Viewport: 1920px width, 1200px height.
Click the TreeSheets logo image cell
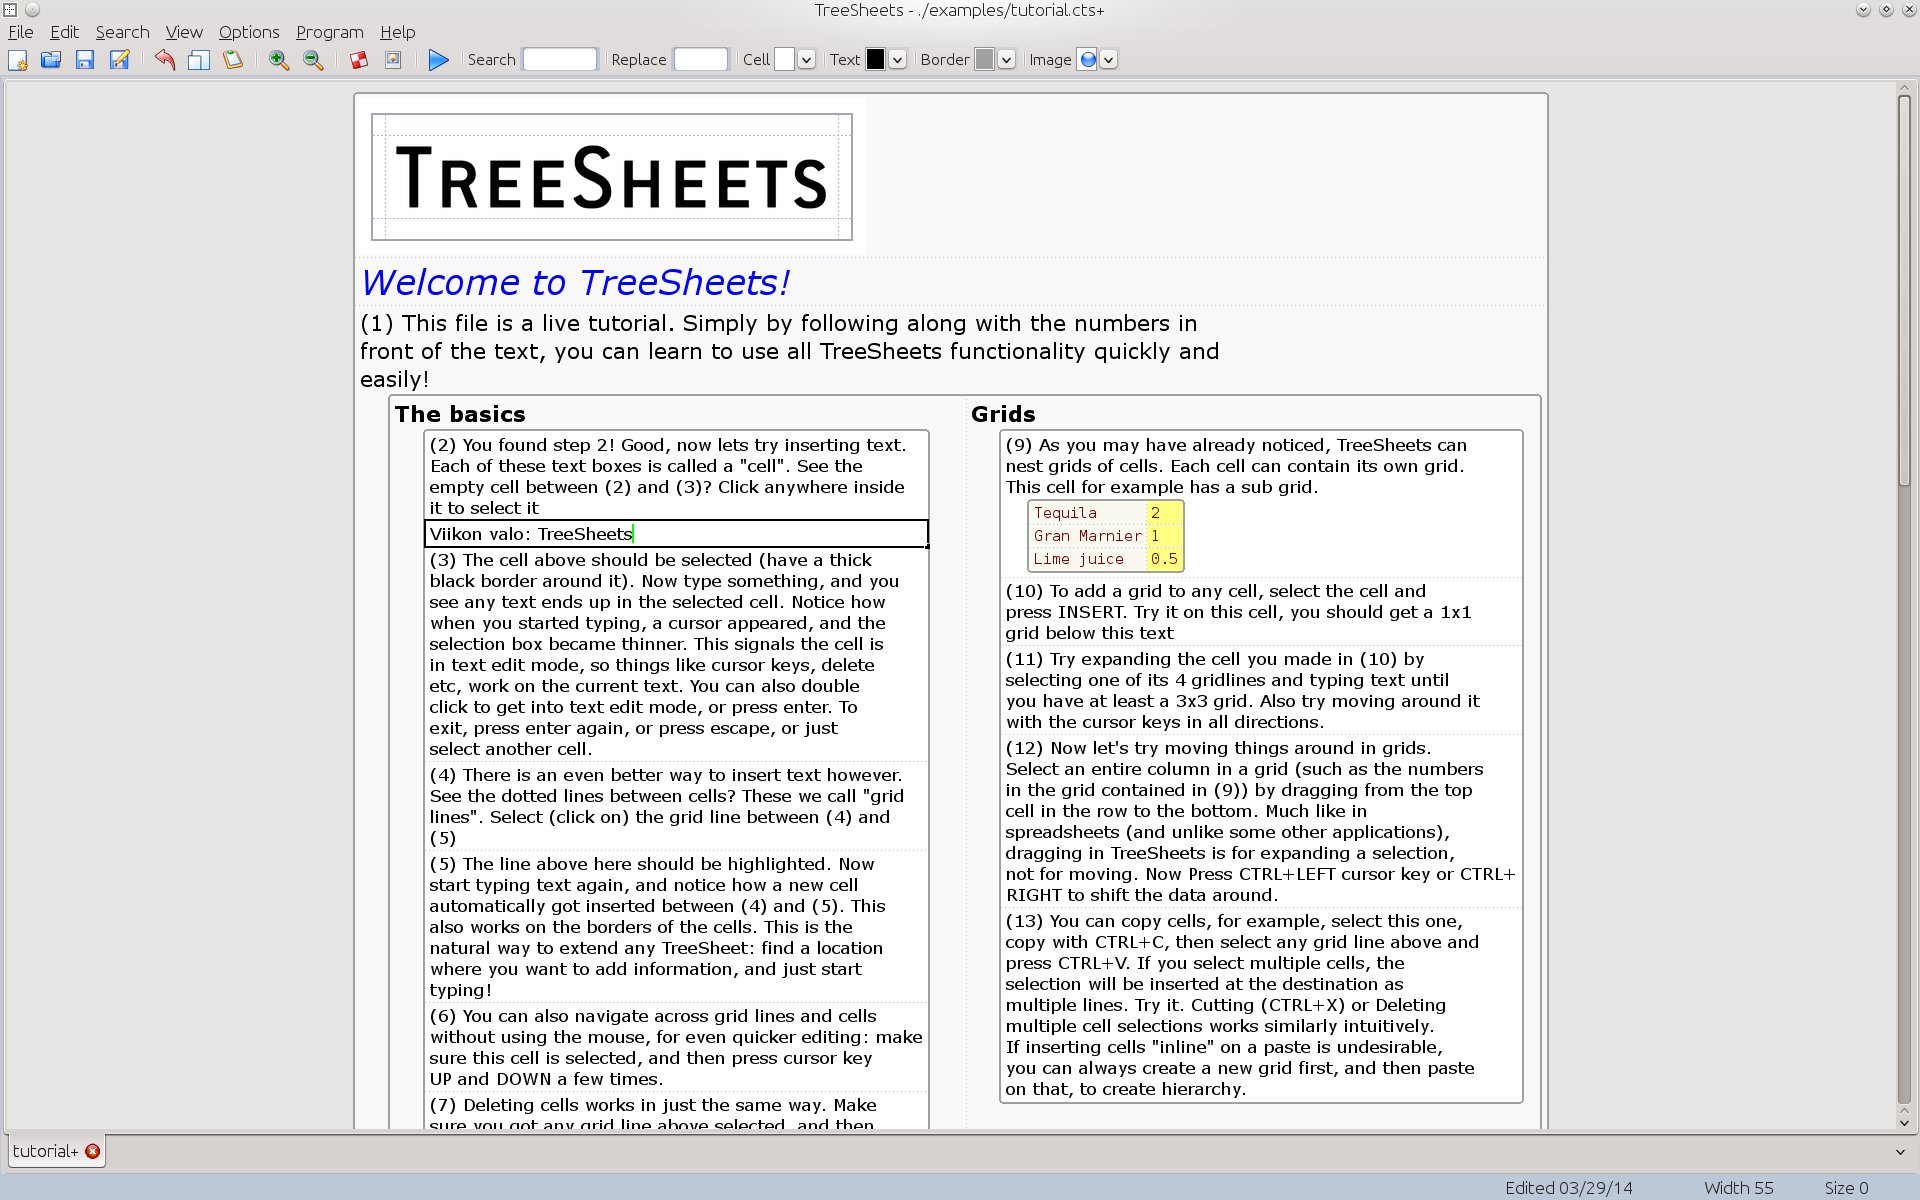tap(612, 177)
